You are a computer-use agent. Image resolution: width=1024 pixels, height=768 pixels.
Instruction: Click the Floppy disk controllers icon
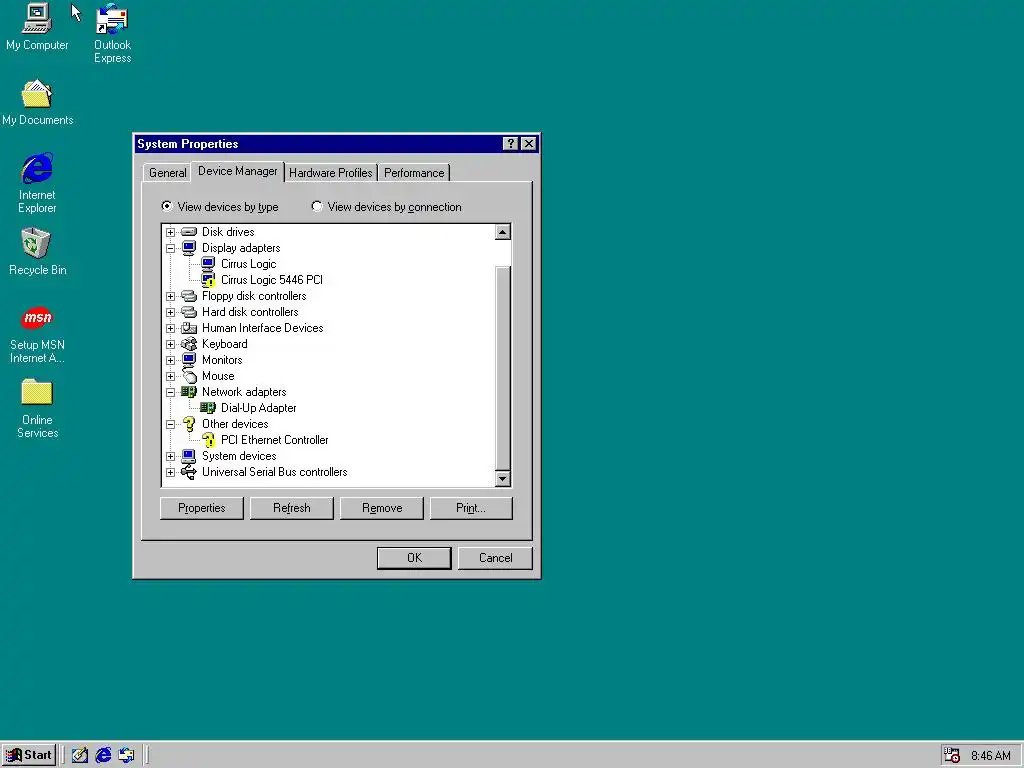coord(189,296)
